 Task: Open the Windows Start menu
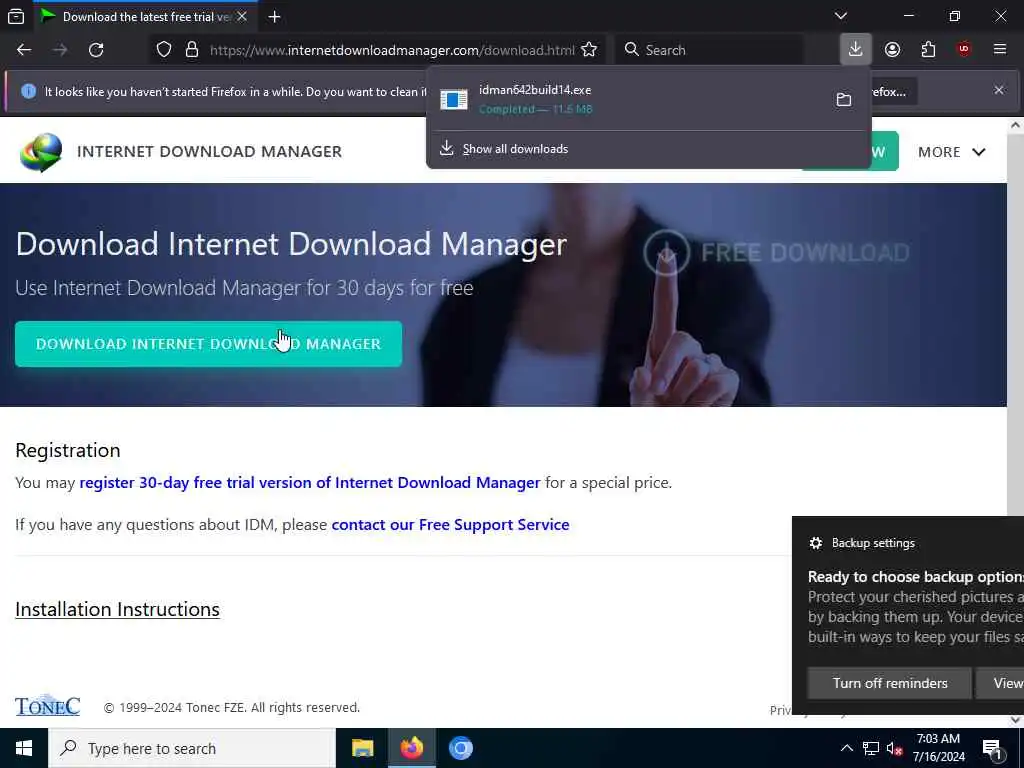click(x=24, y=748)
